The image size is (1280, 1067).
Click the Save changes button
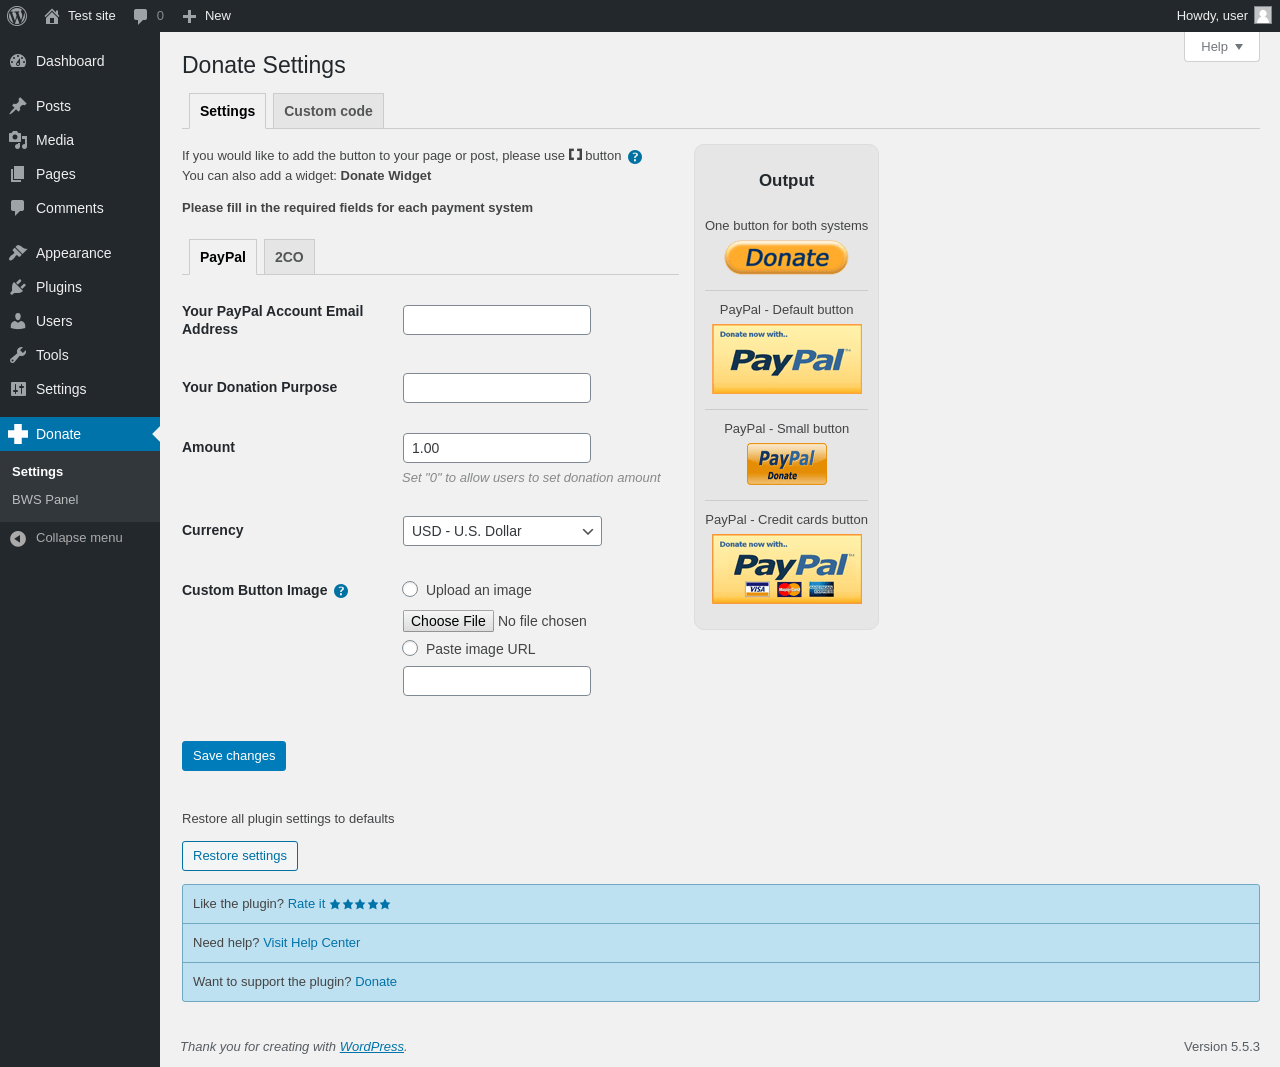click(x=234, y=756)
